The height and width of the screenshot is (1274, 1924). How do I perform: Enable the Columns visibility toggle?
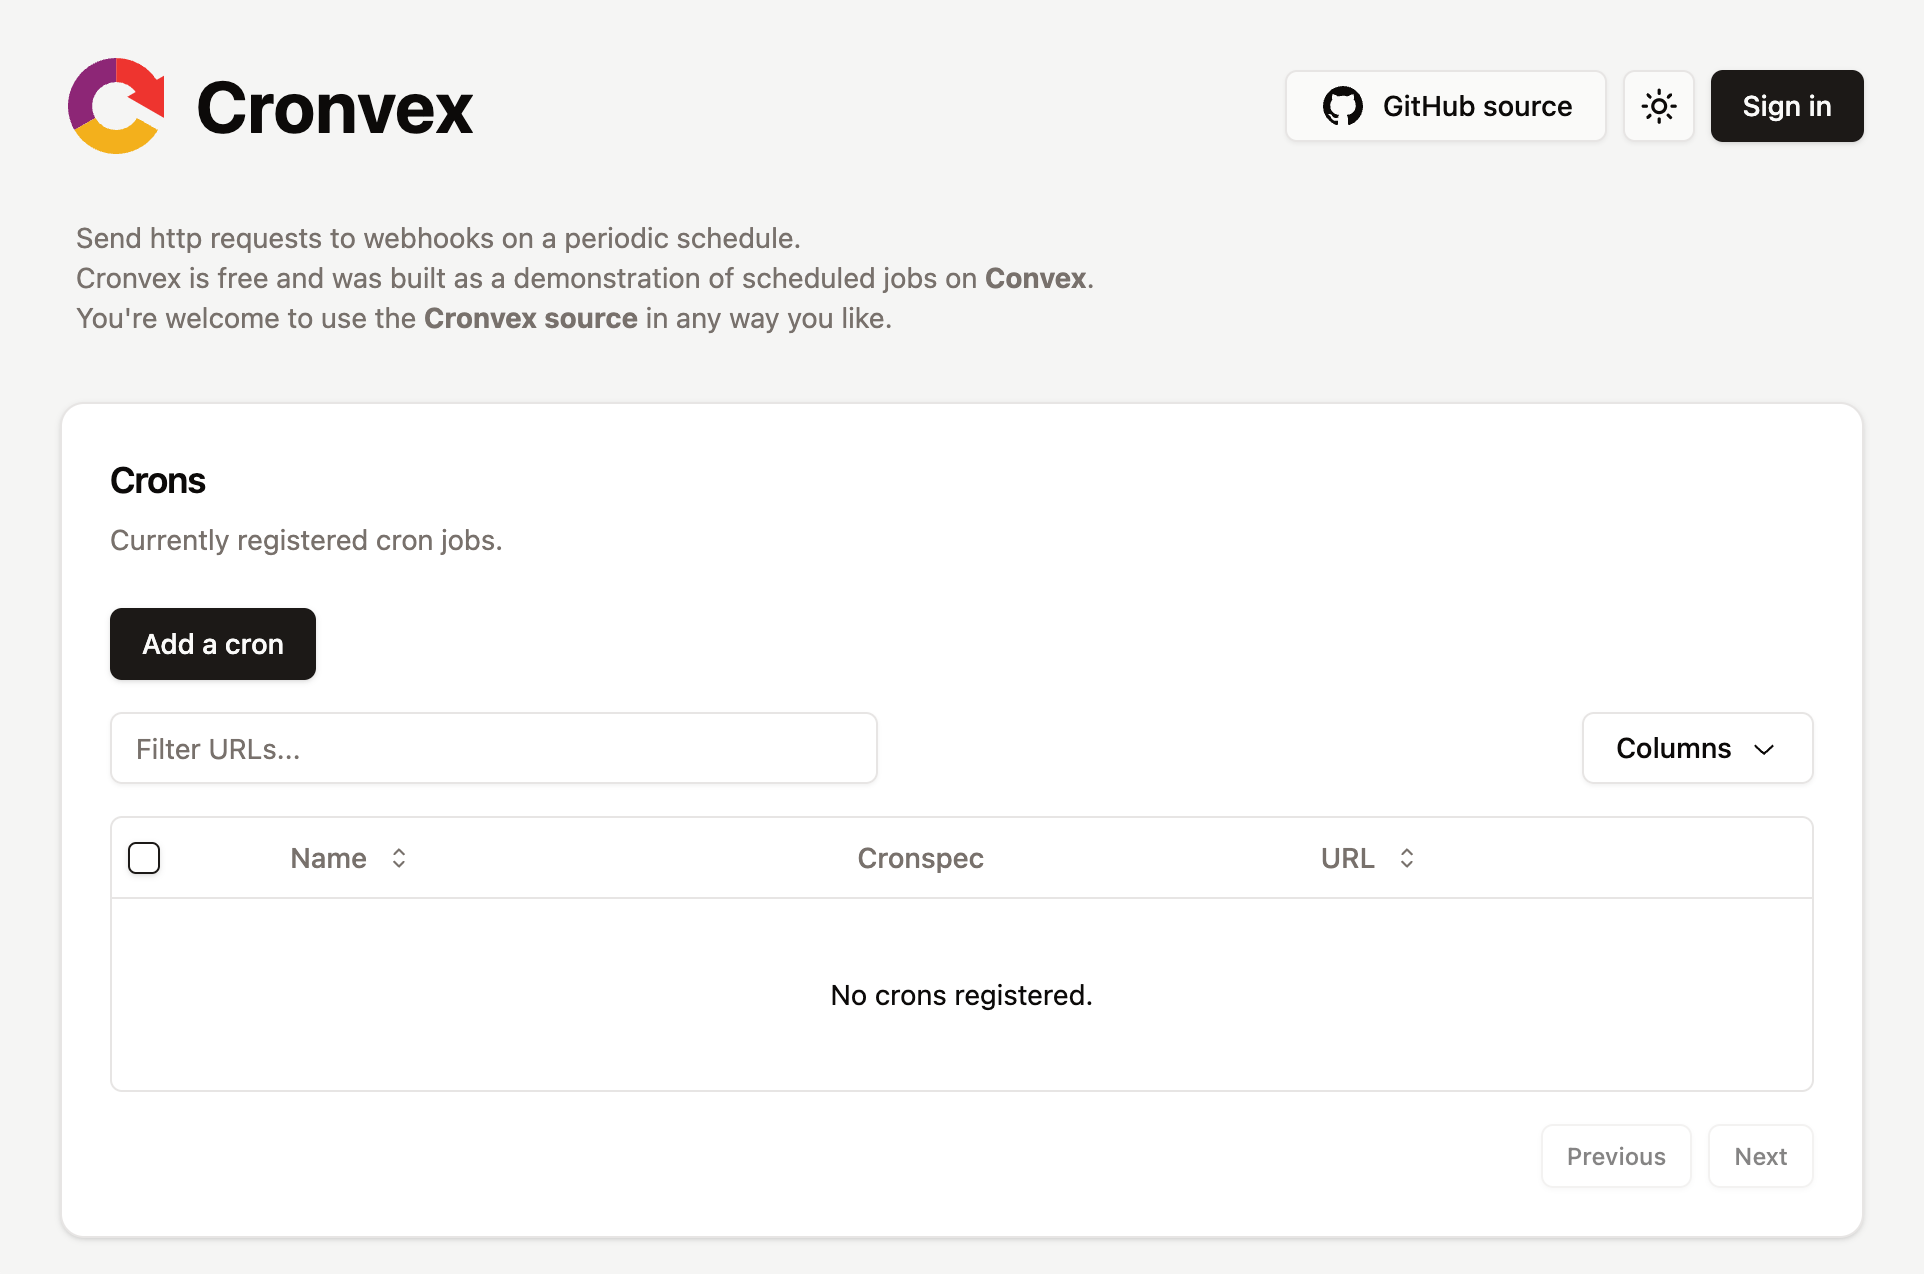(1696, 748)
